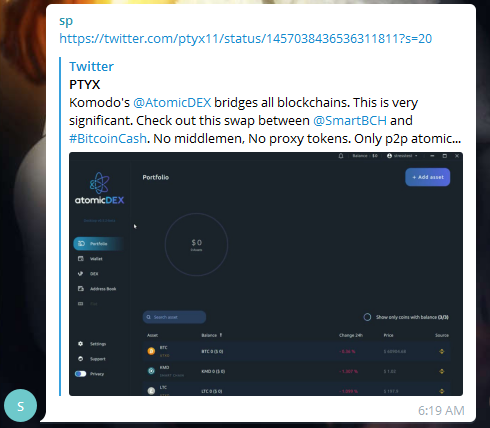Open the @AtomicDEX mention
Image resolution: width=490 pixels, height=428 pixels.
point(172,103)
